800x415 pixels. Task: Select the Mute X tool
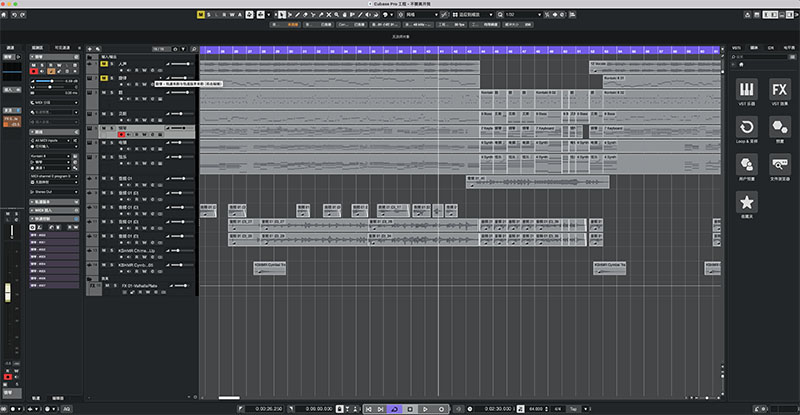pos(329,15)
